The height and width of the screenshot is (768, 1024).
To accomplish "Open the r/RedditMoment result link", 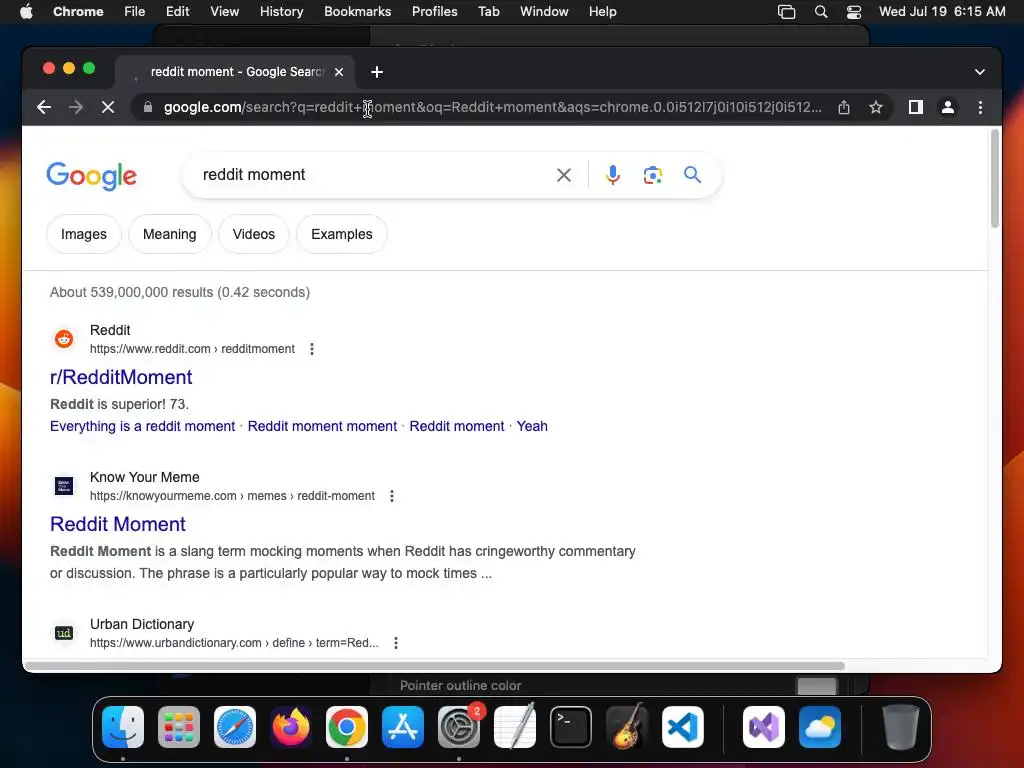I will [x=121, y=377].
